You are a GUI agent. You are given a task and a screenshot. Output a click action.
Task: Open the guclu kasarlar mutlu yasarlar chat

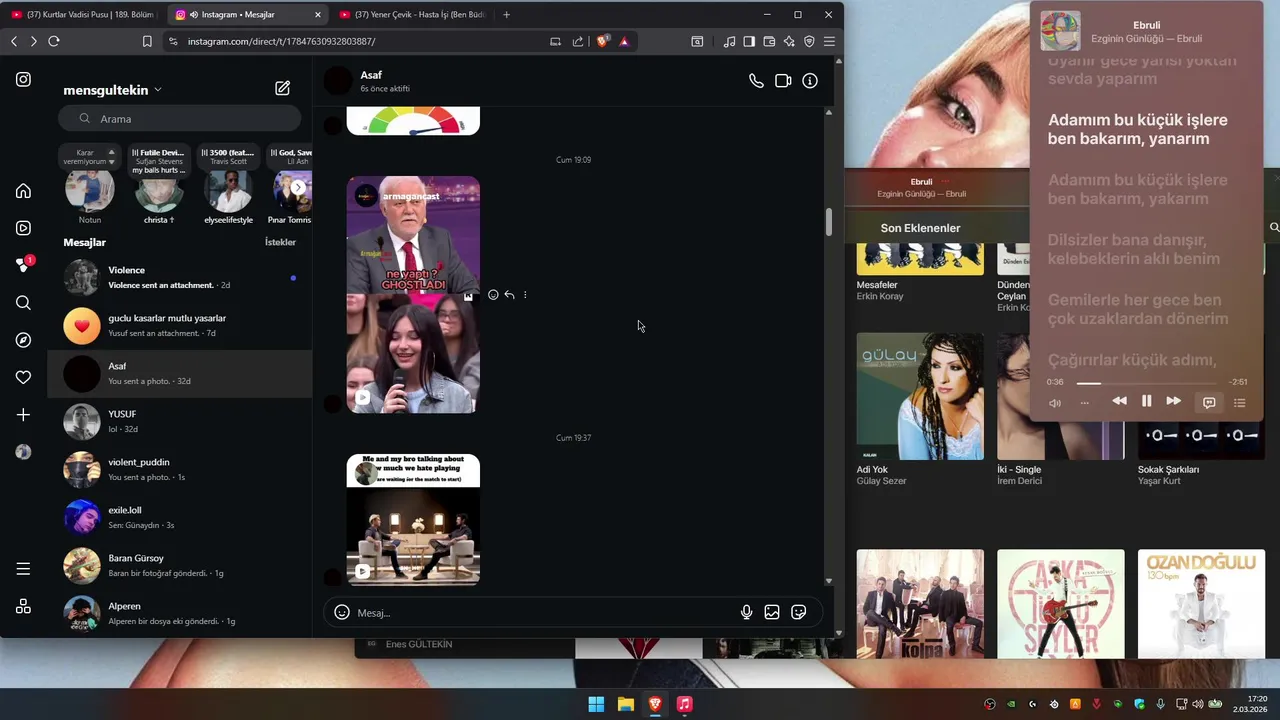pos(180,325)
